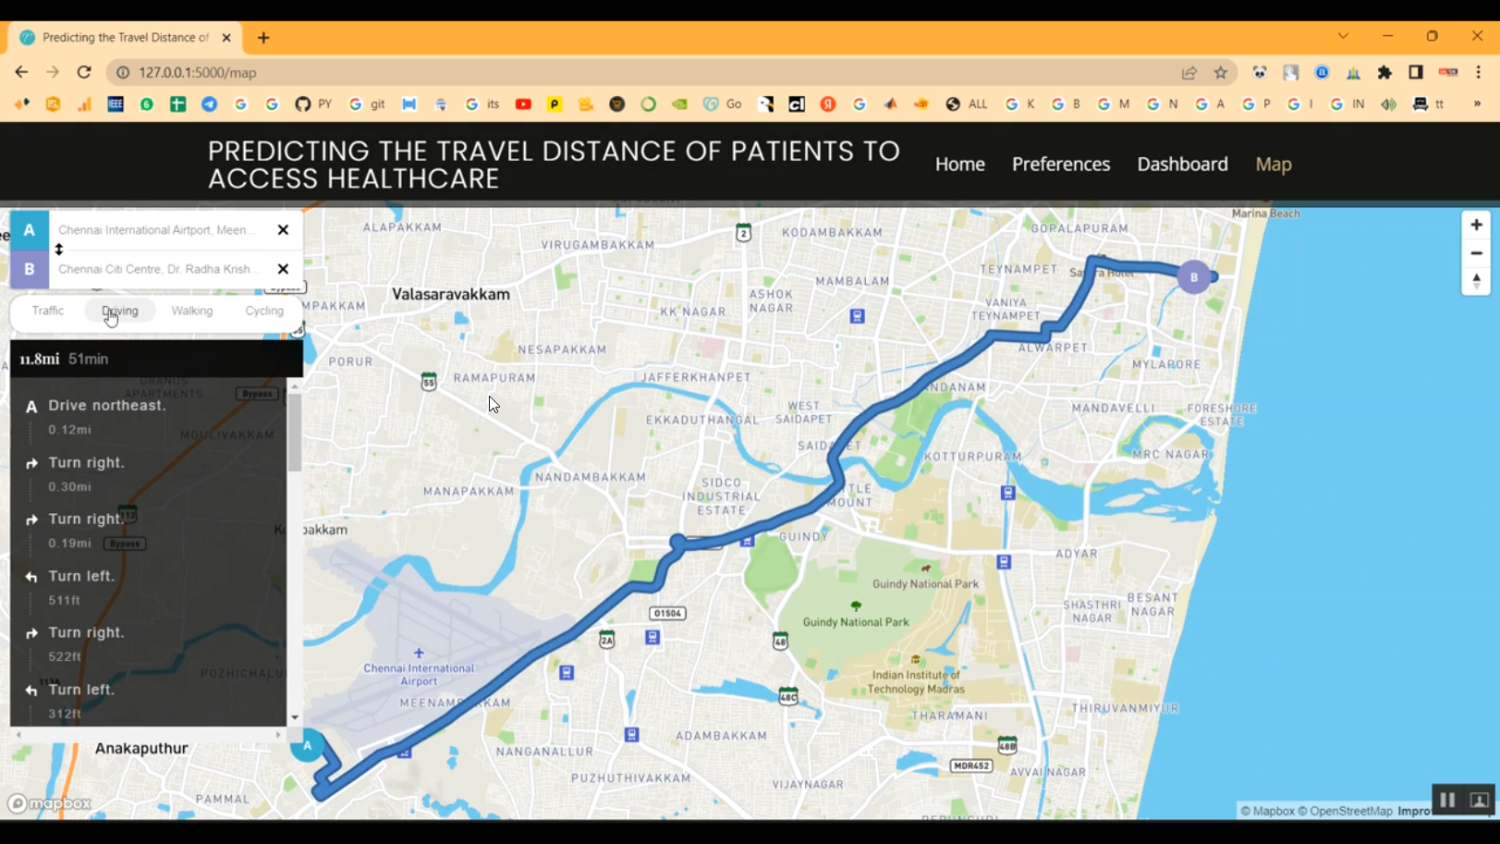
Task: Reload the page
Action: coord(84,73)
